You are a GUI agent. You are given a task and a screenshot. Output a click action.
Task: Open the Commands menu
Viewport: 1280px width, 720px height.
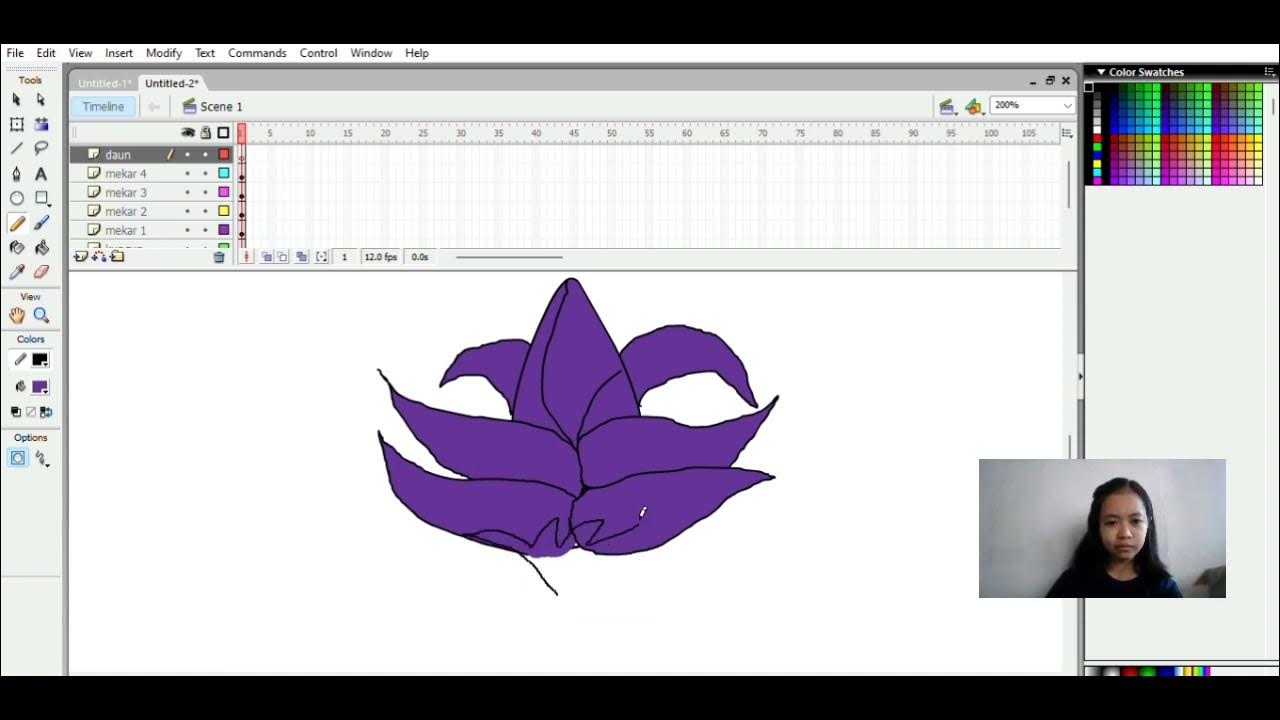(x=257, y=53)
